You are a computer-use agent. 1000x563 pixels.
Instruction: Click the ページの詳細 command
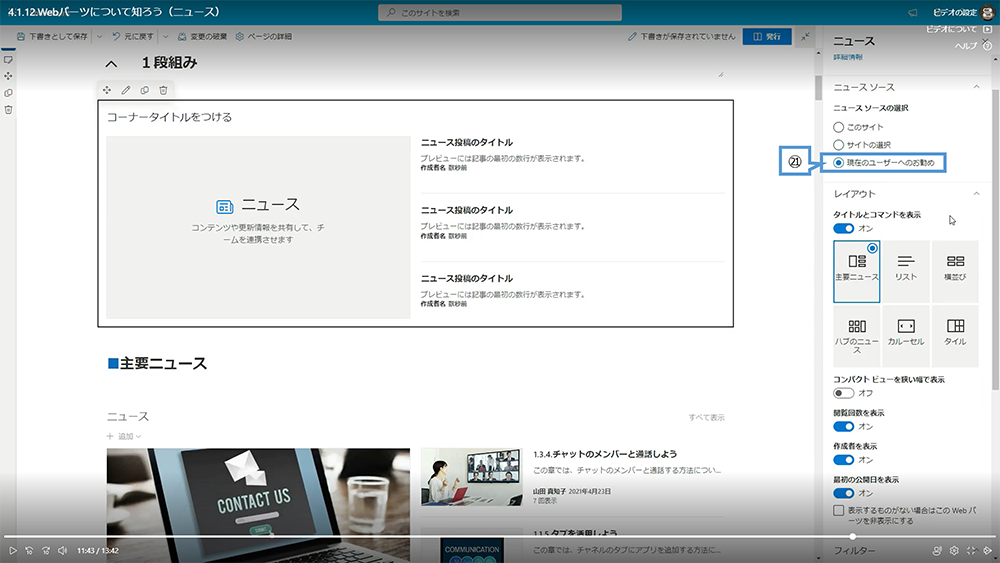(263, 36)
